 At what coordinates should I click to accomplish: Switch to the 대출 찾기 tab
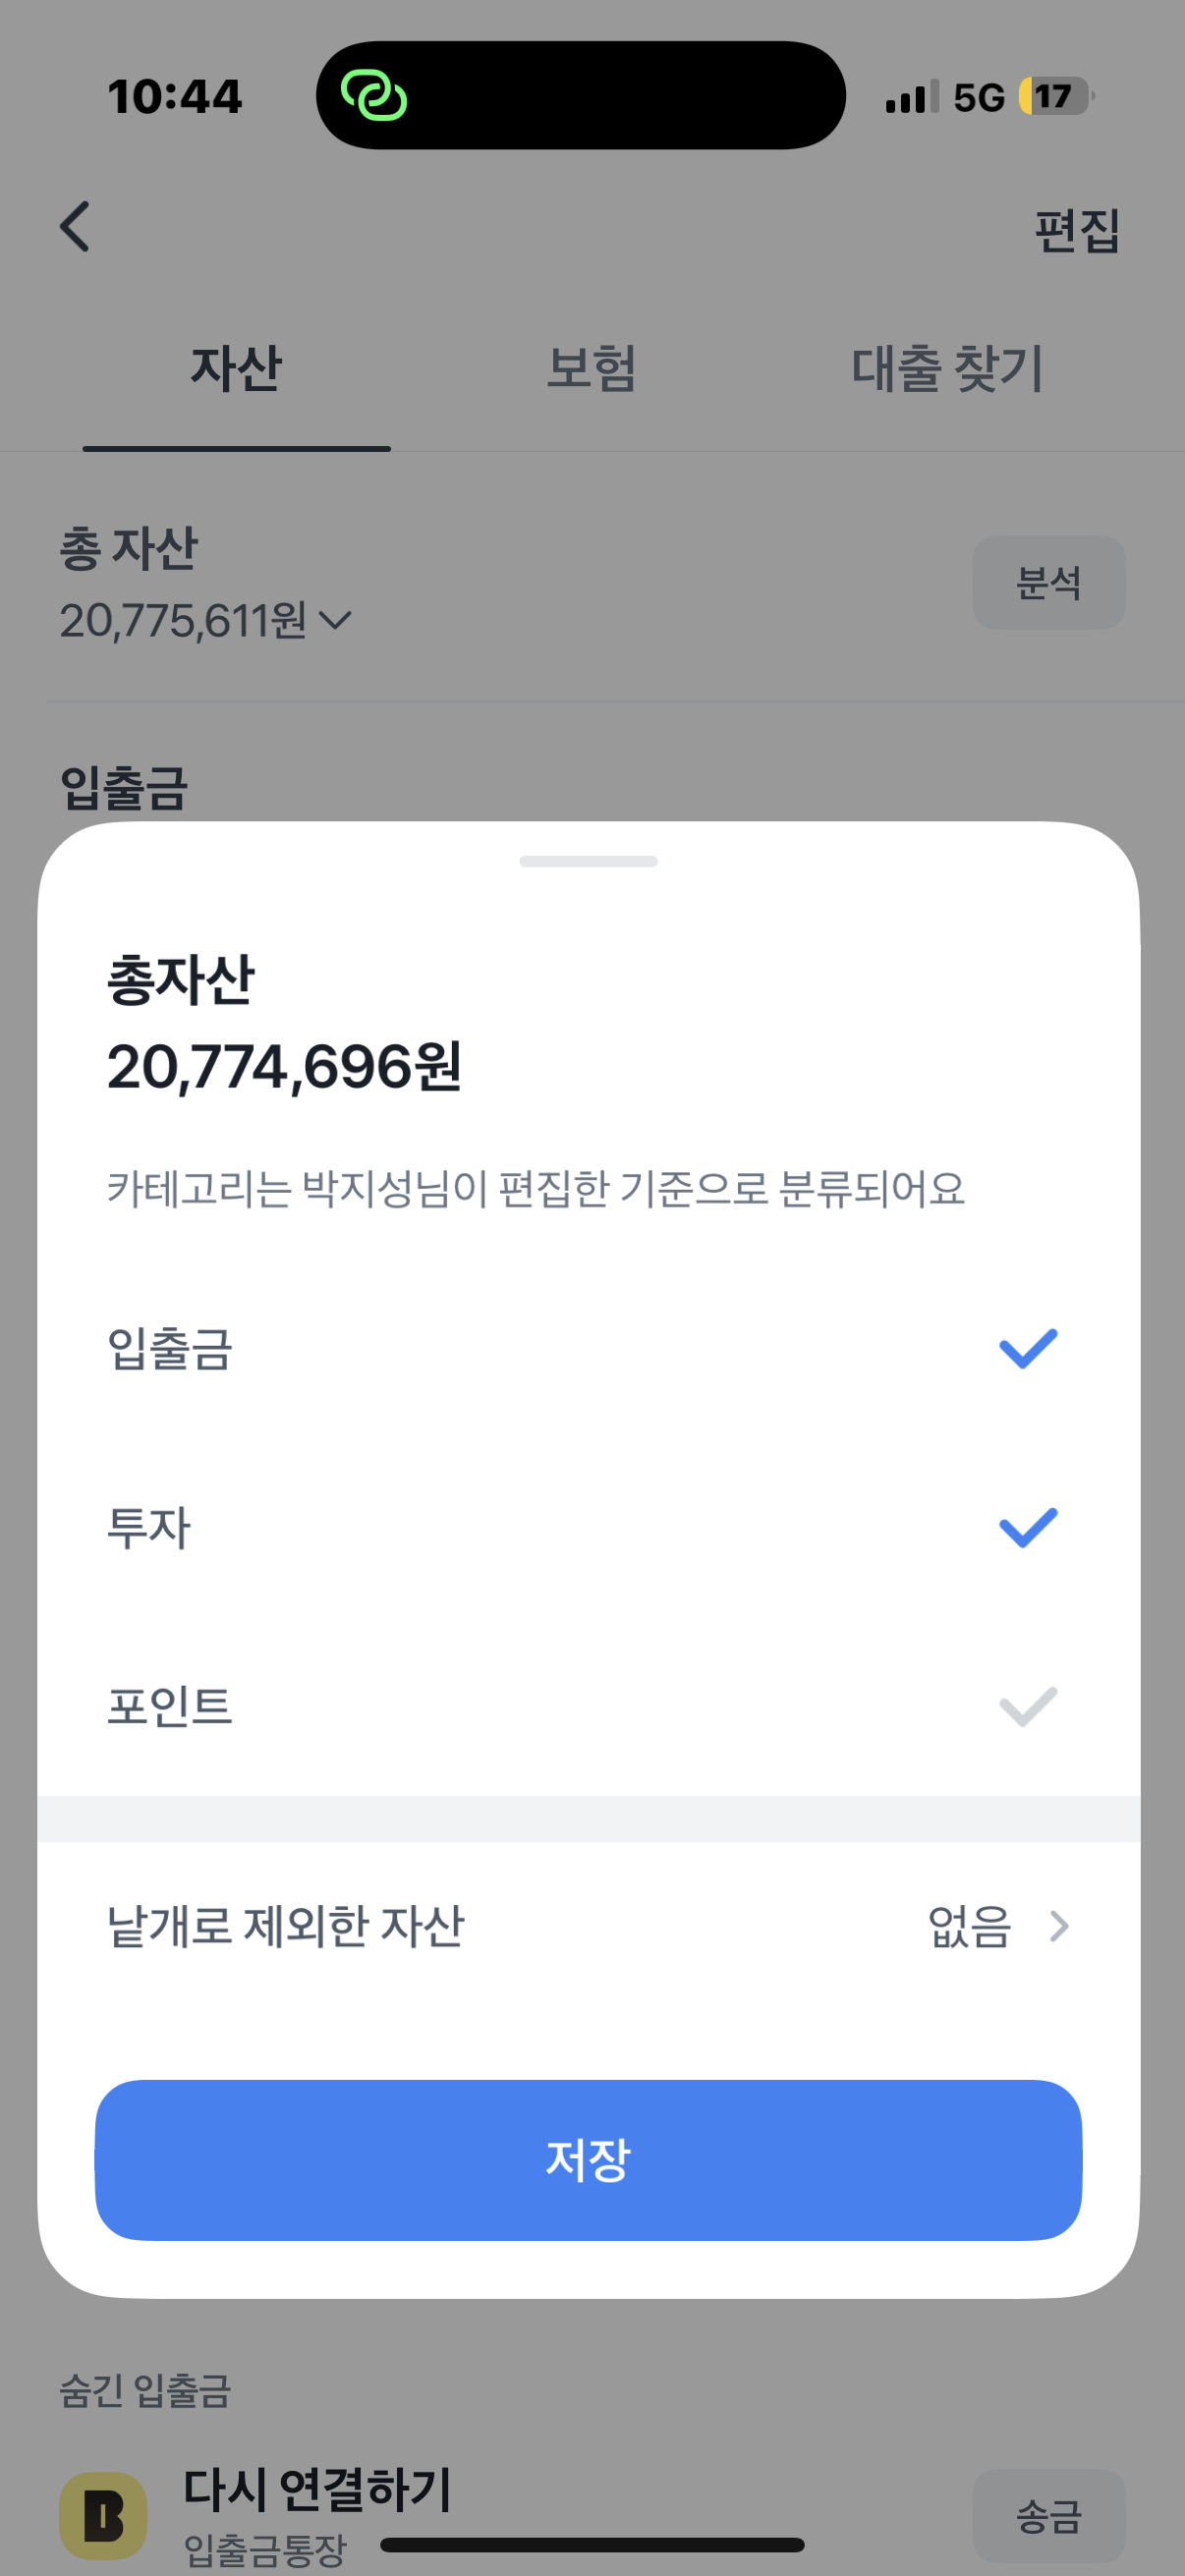point(947,368)
